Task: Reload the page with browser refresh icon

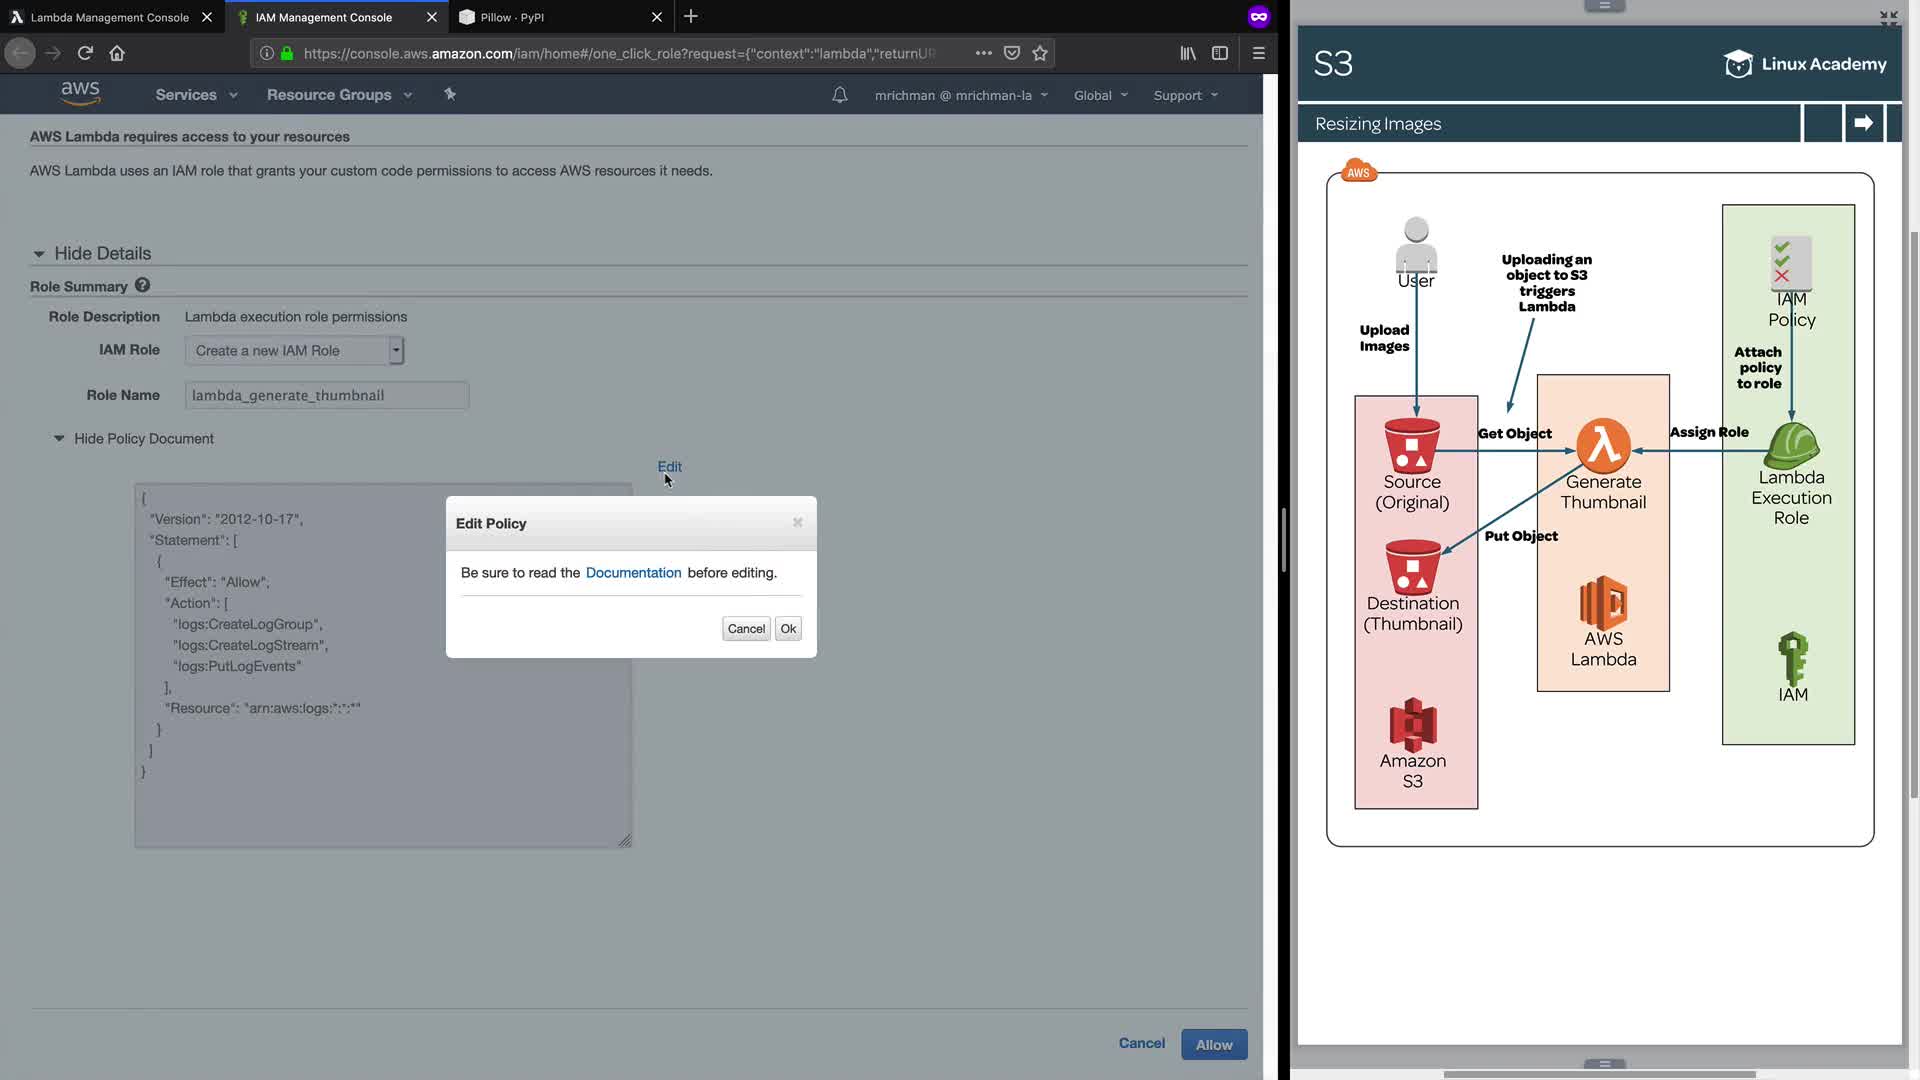Action: 85,53
